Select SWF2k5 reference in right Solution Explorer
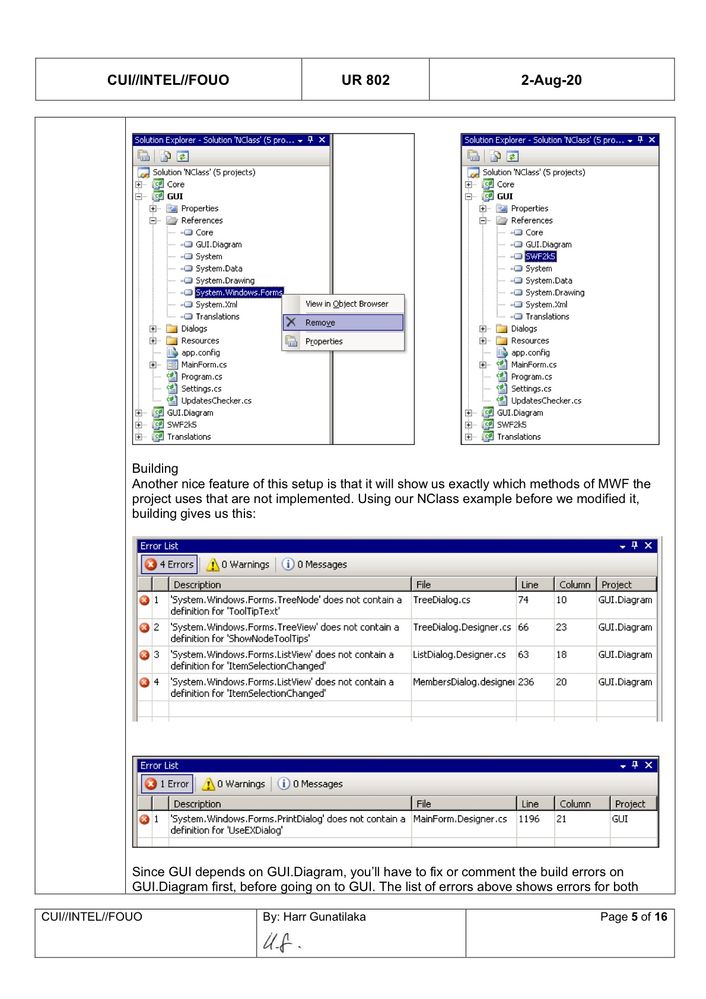 [540, 256]
